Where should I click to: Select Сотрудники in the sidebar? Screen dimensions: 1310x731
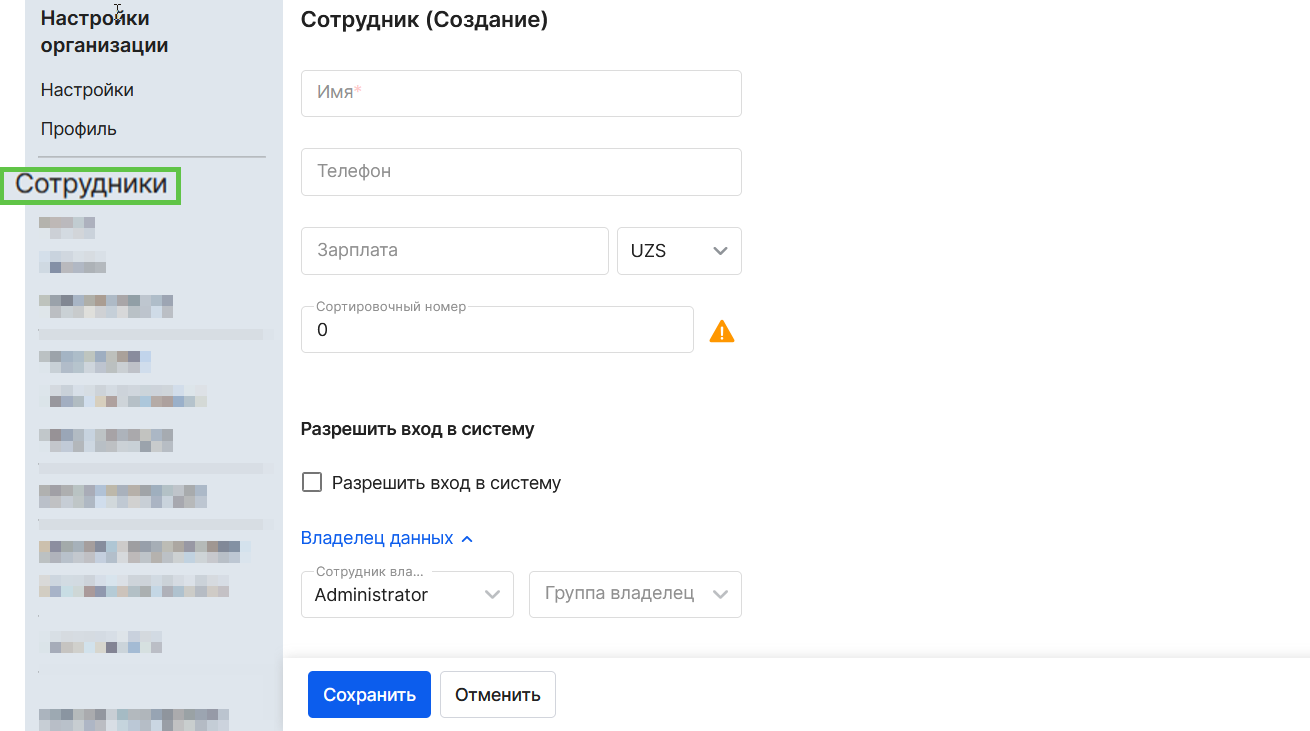(x=91, y=185)
